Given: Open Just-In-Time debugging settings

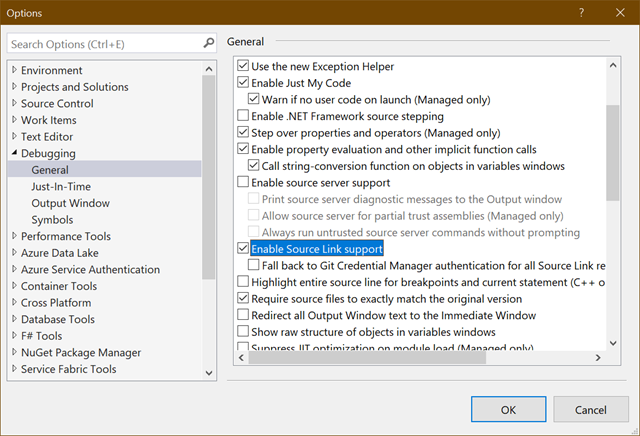Looking at the screenshot, I should pyautogui.click(x=61, y=187).
